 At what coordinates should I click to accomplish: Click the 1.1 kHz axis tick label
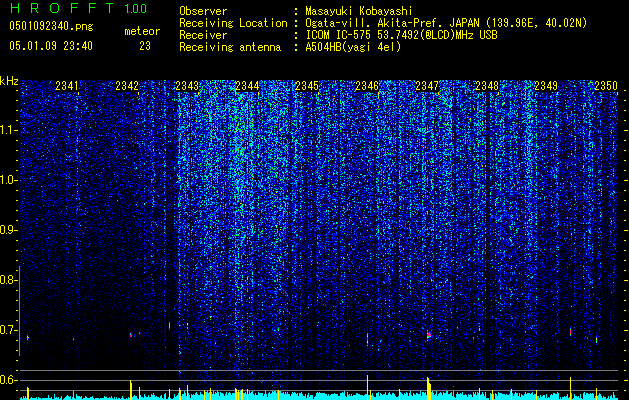[x=8, y=130]
